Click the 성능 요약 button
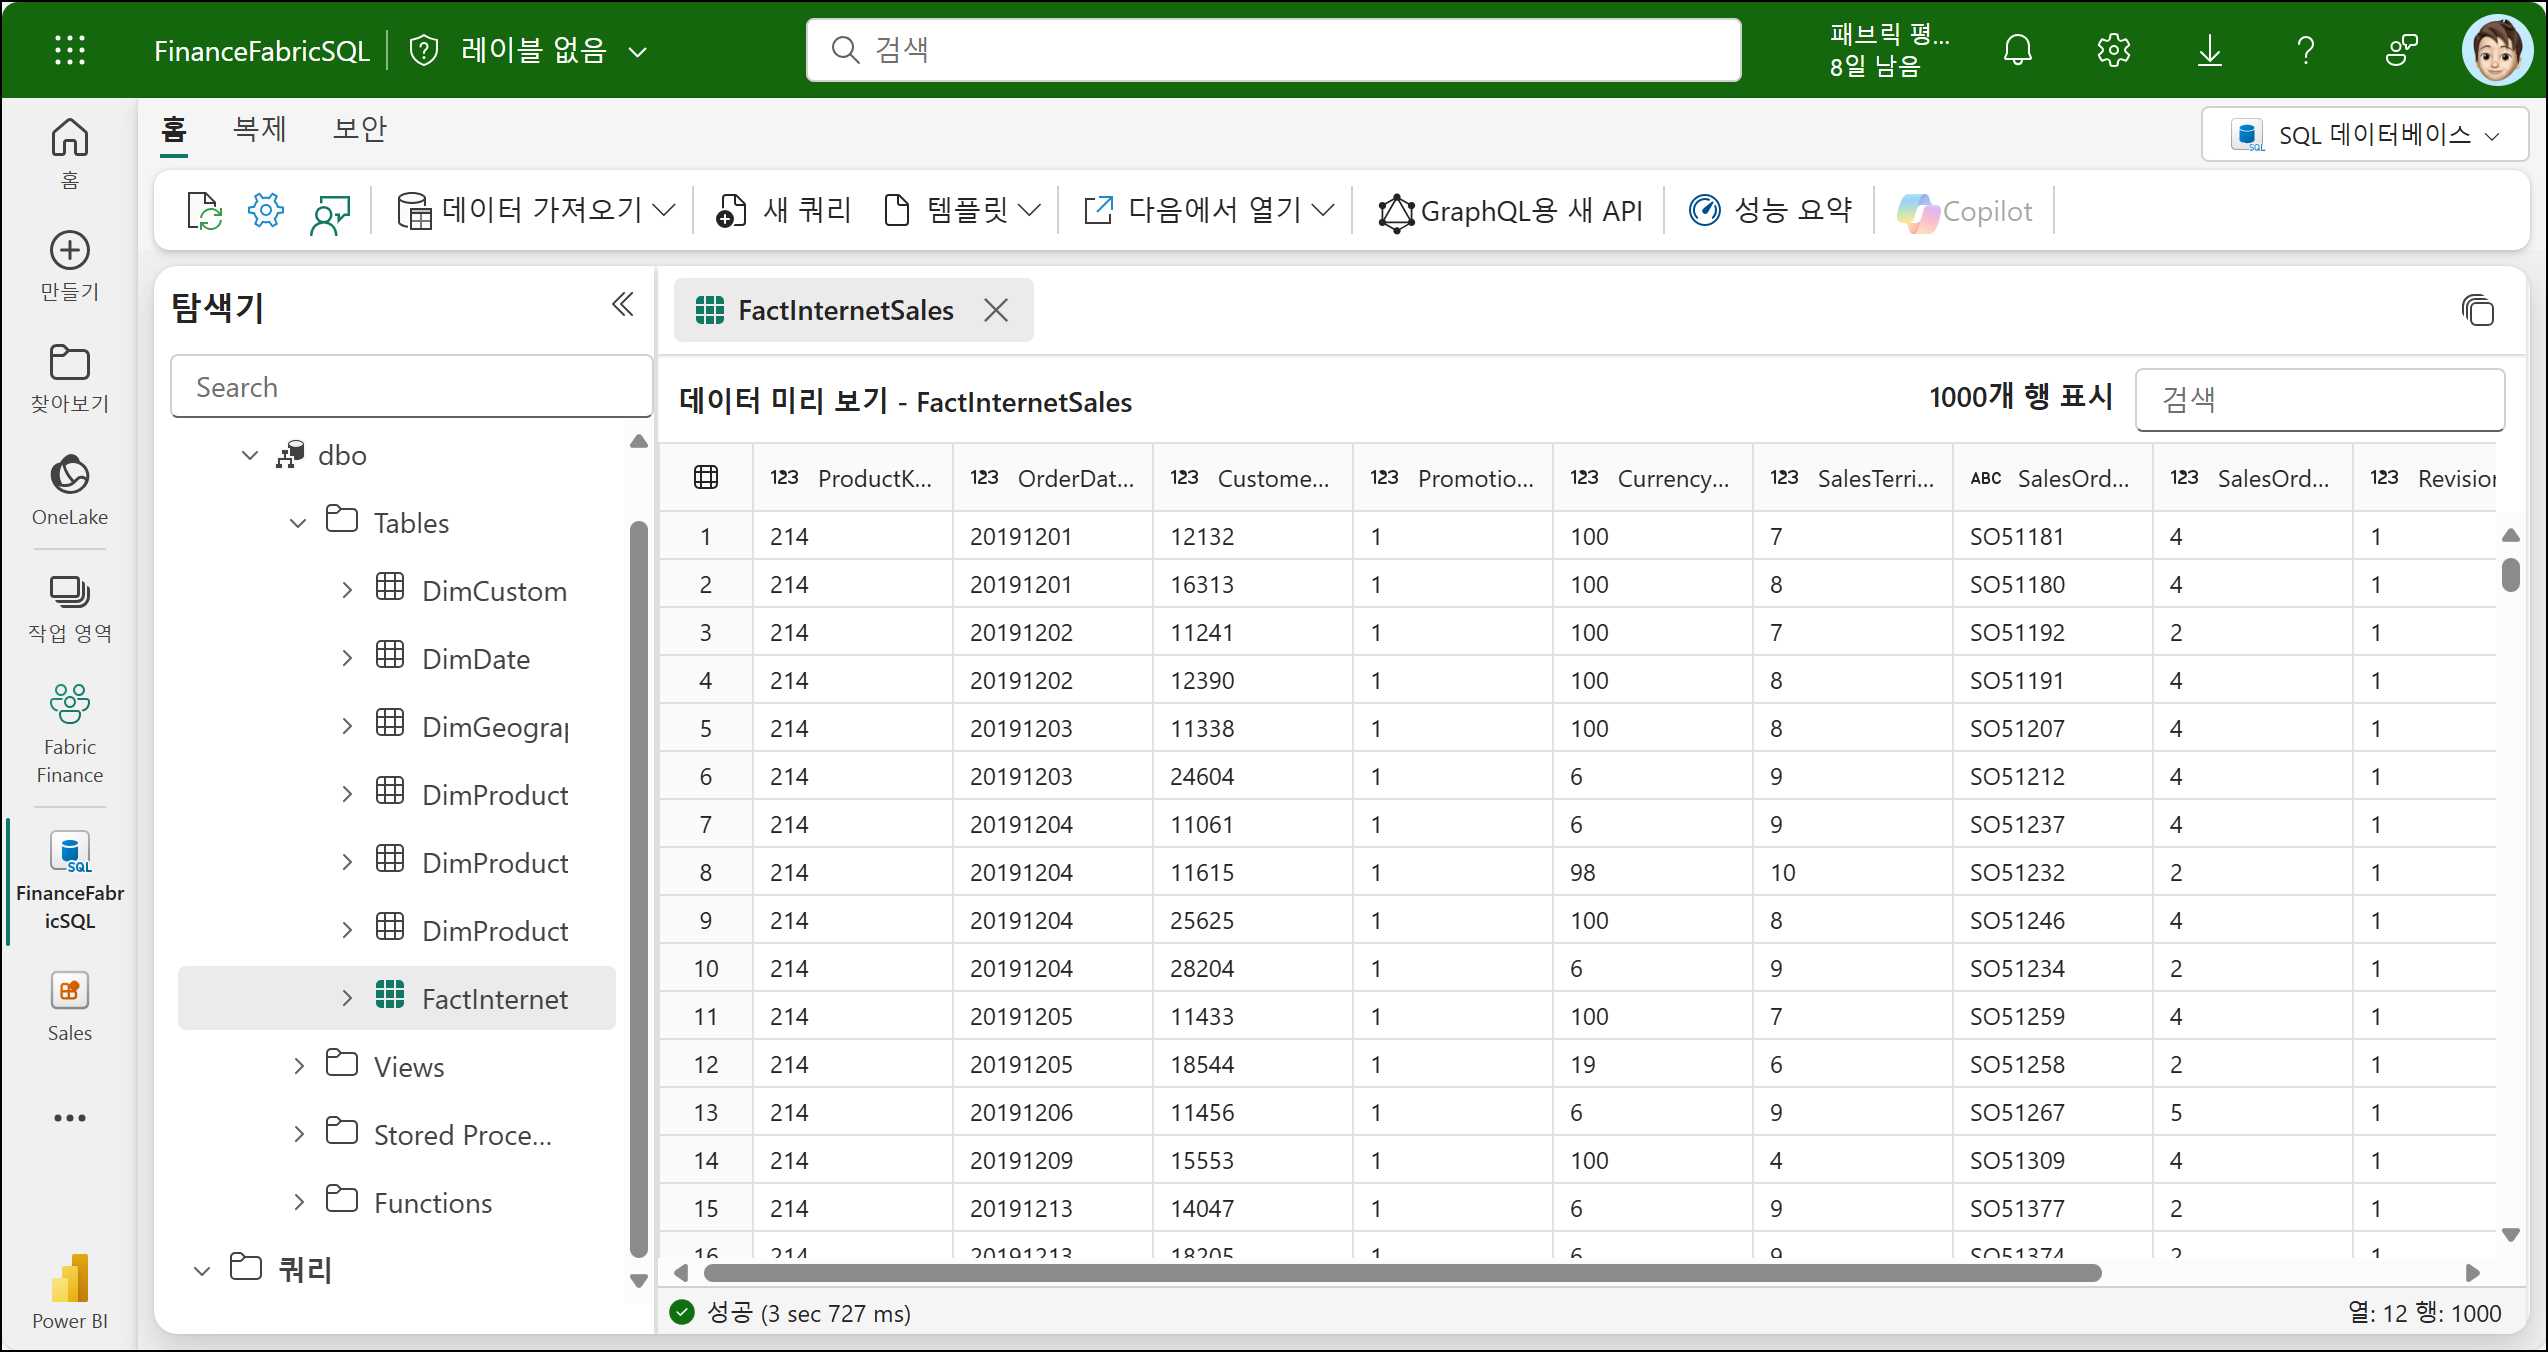2548x1352 pixels. click(x=1770, y=211)
